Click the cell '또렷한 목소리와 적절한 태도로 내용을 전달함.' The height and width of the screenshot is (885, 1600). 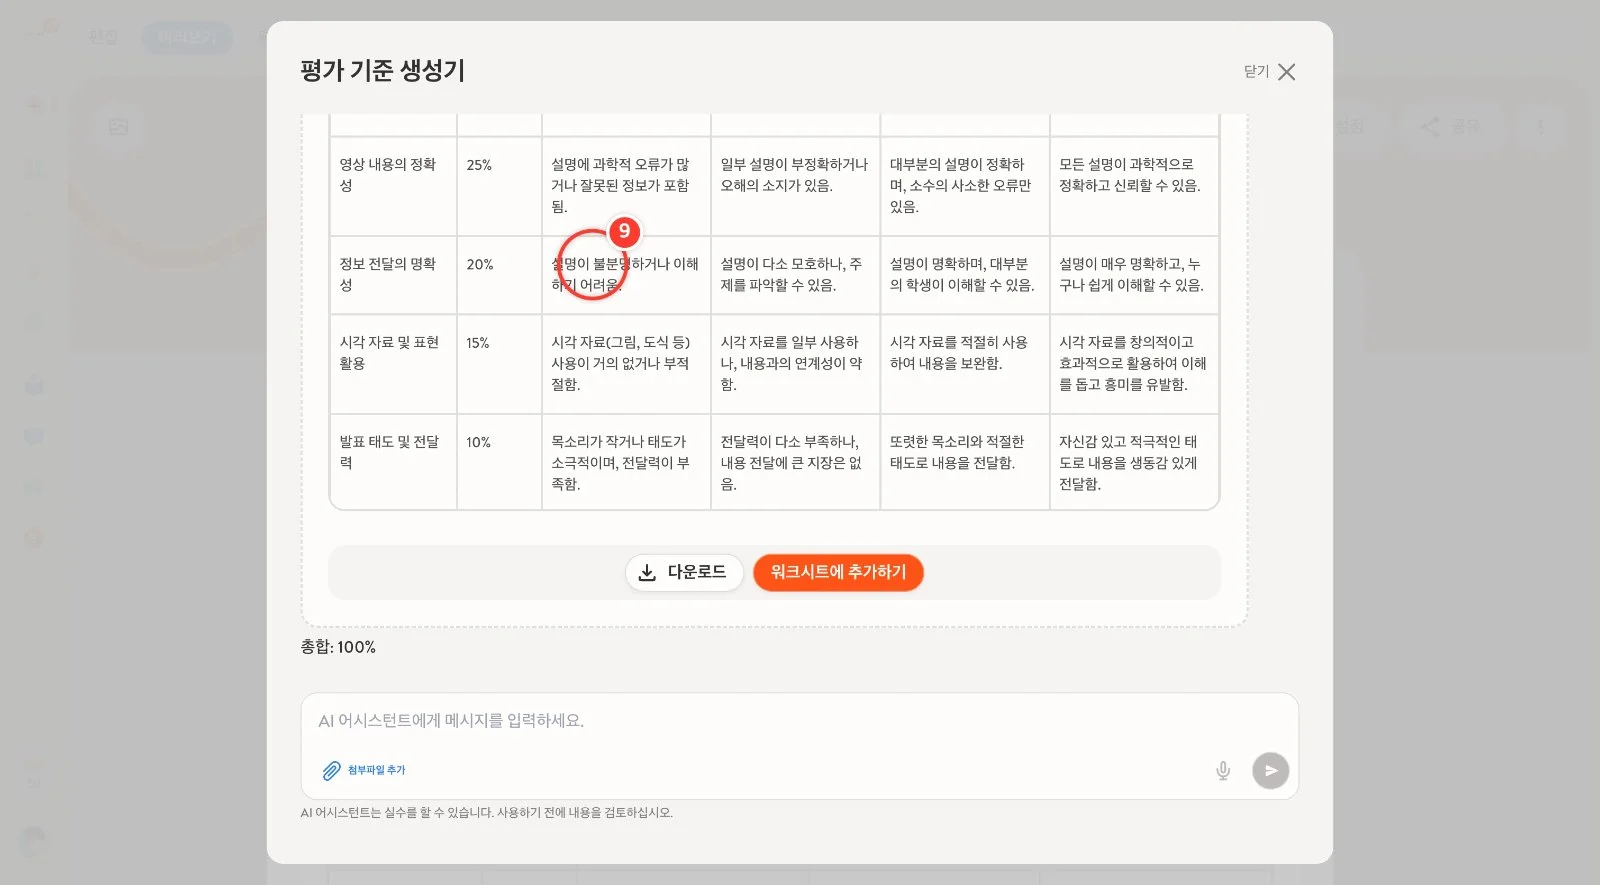point(965,462)
